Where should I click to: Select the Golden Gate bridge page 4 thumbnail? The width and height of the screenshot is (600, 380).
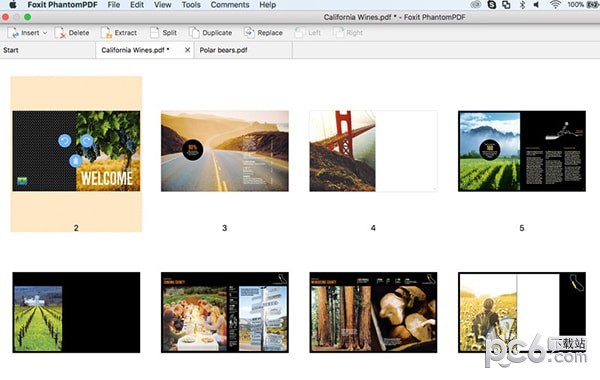(x=373, y=151)
